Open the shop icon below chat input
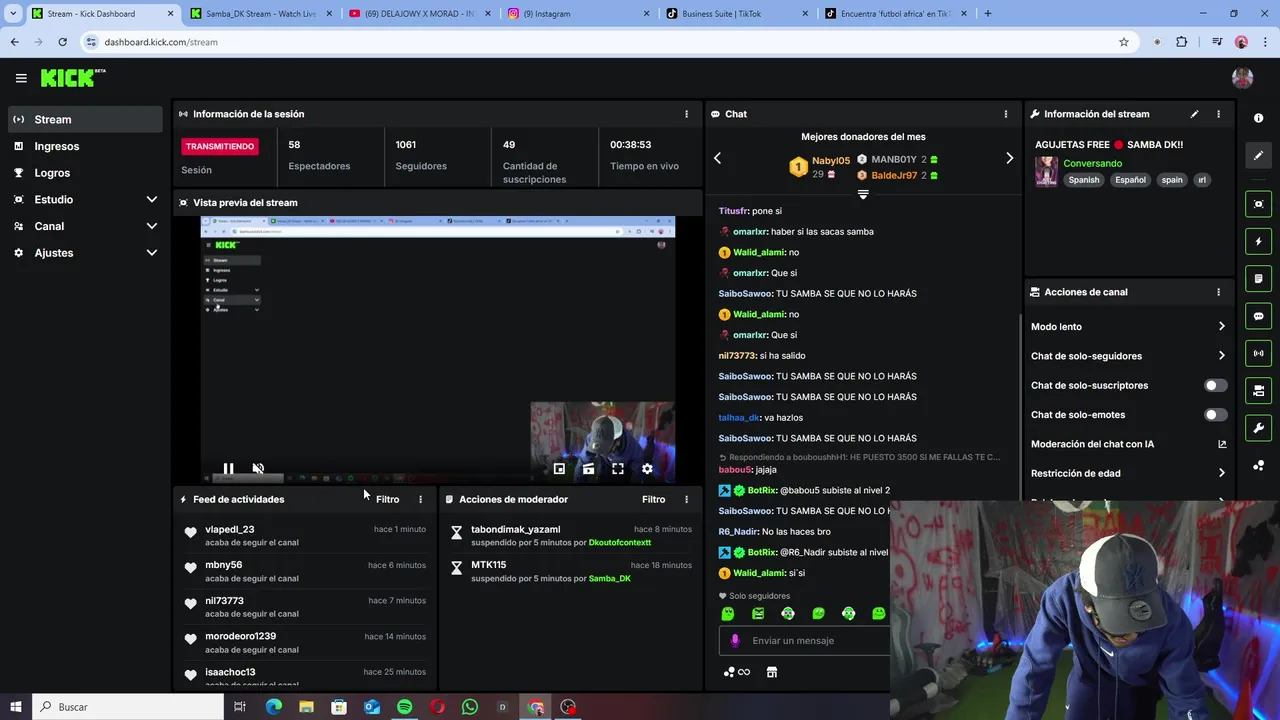Screen dimensions: 1280x720 coord(771,672)
